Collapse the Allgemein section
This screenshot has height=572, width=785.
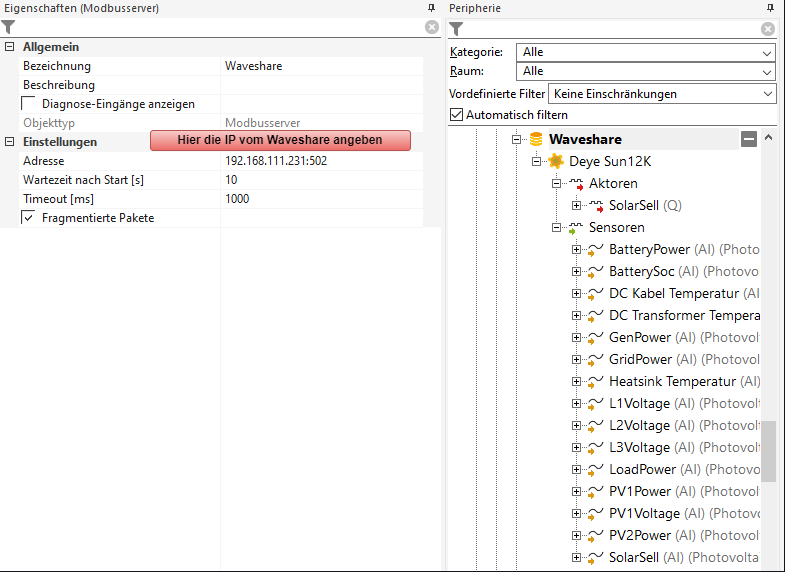[9, 47]
